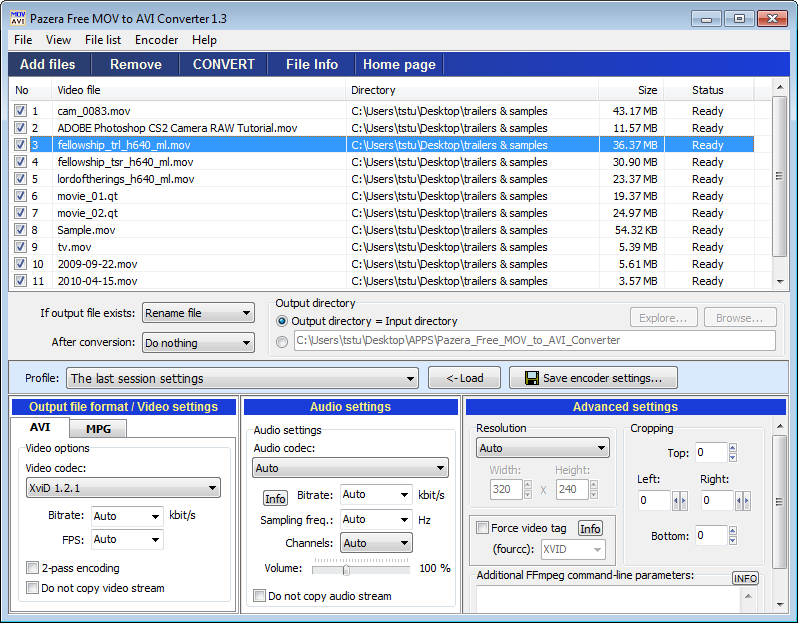
Task: Check Do not copy video stream
Action: tap(33, 587)
